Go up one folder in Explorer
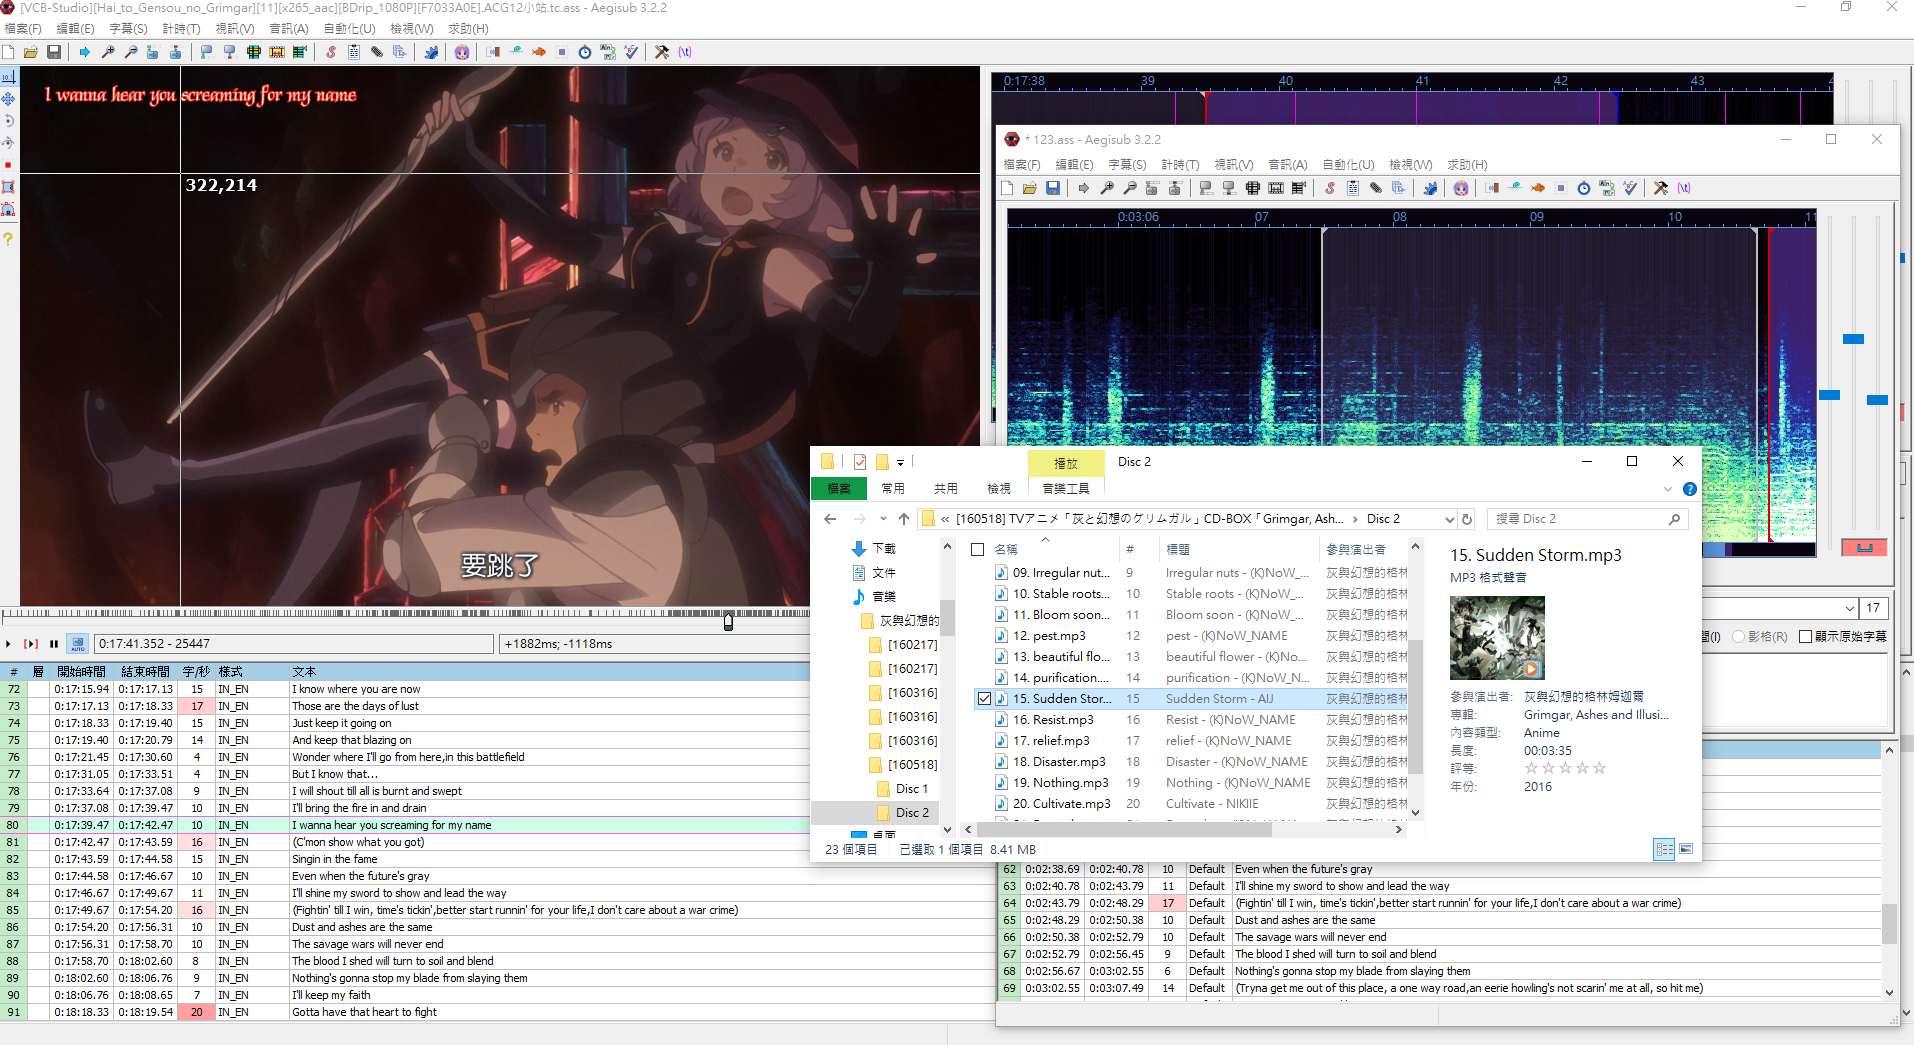The width and height of the screenshot is (1914, 1045). [904, 519]
